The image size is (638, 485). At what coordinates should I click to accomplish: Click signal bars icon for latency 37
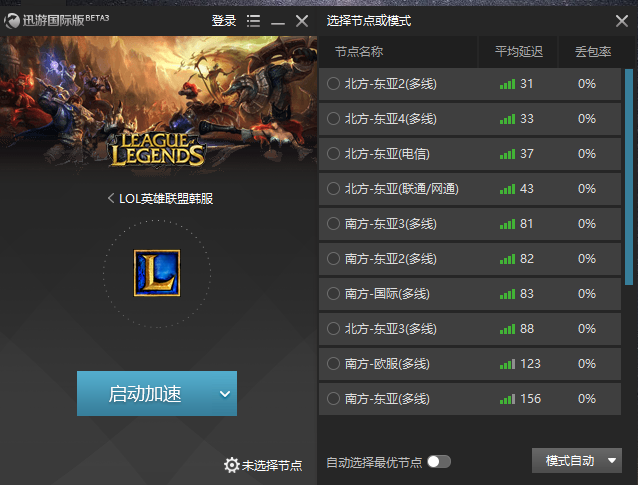(507, 154)
